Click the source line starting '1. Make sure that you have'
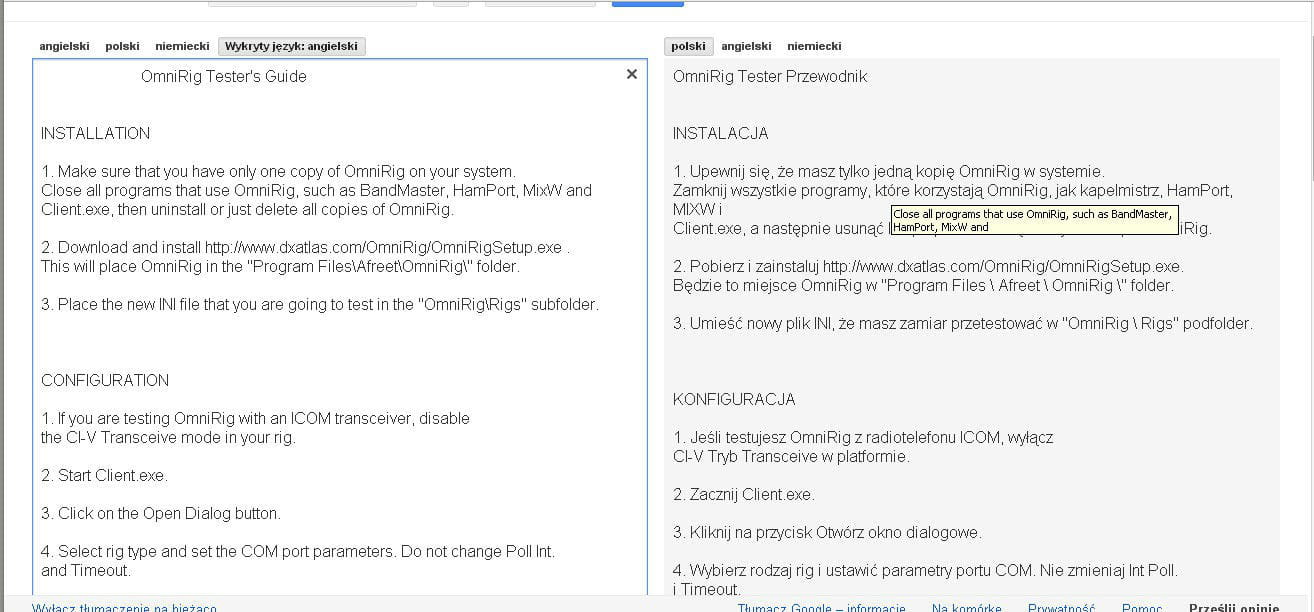 (x=279, y=172)
